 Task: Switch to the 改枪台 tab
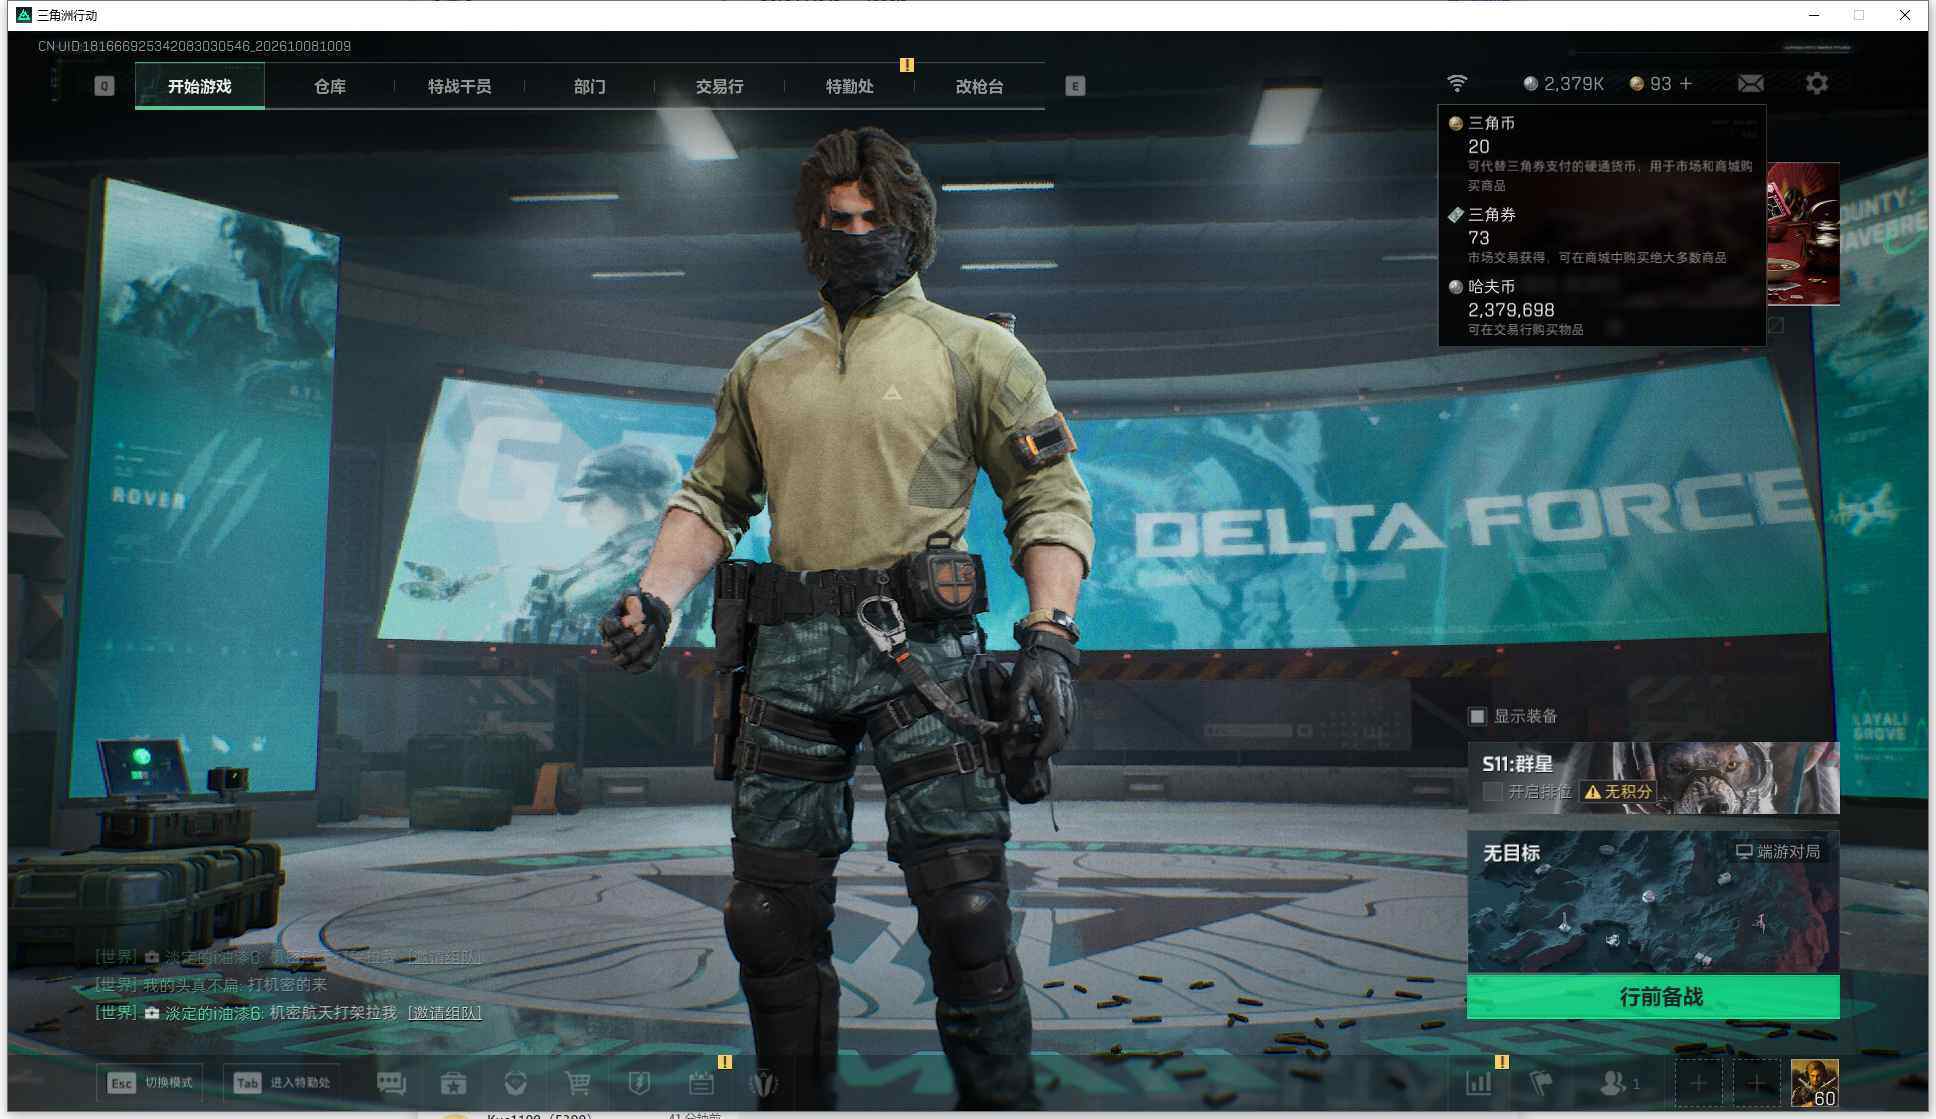[980, 87]
